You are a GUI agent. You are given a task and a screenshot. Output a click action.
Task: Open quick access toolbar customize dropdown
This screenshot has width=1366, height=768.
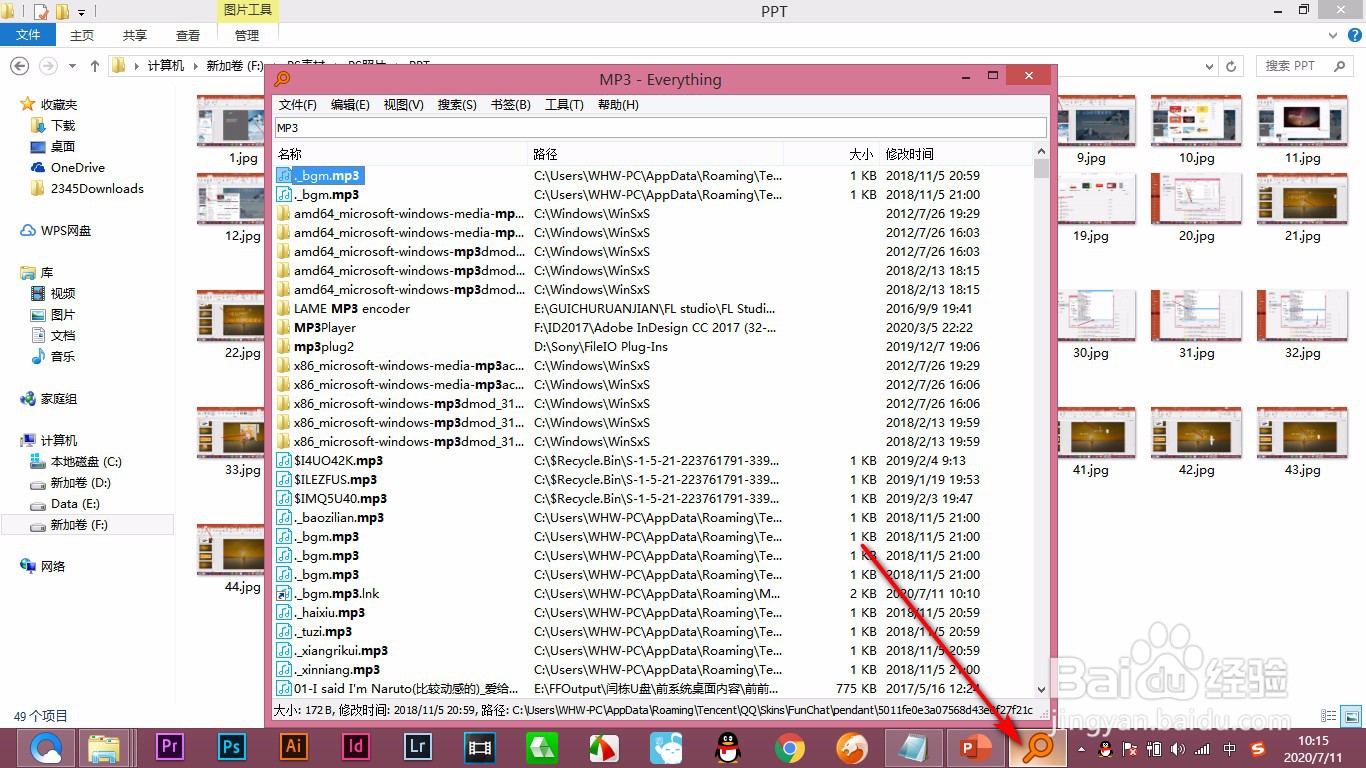click(81, 12)
